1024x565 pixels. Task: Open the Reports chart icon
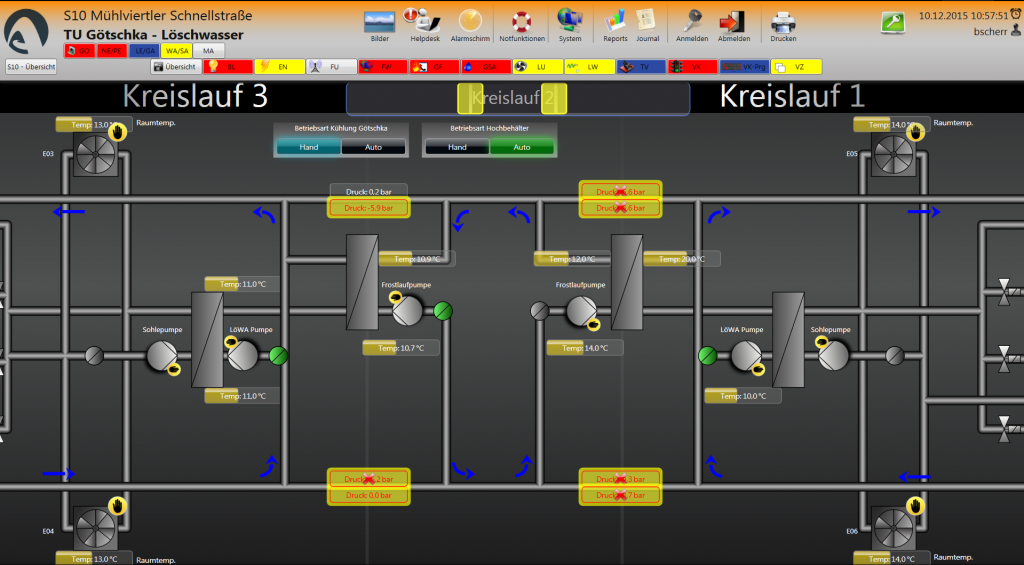(615, 21)
